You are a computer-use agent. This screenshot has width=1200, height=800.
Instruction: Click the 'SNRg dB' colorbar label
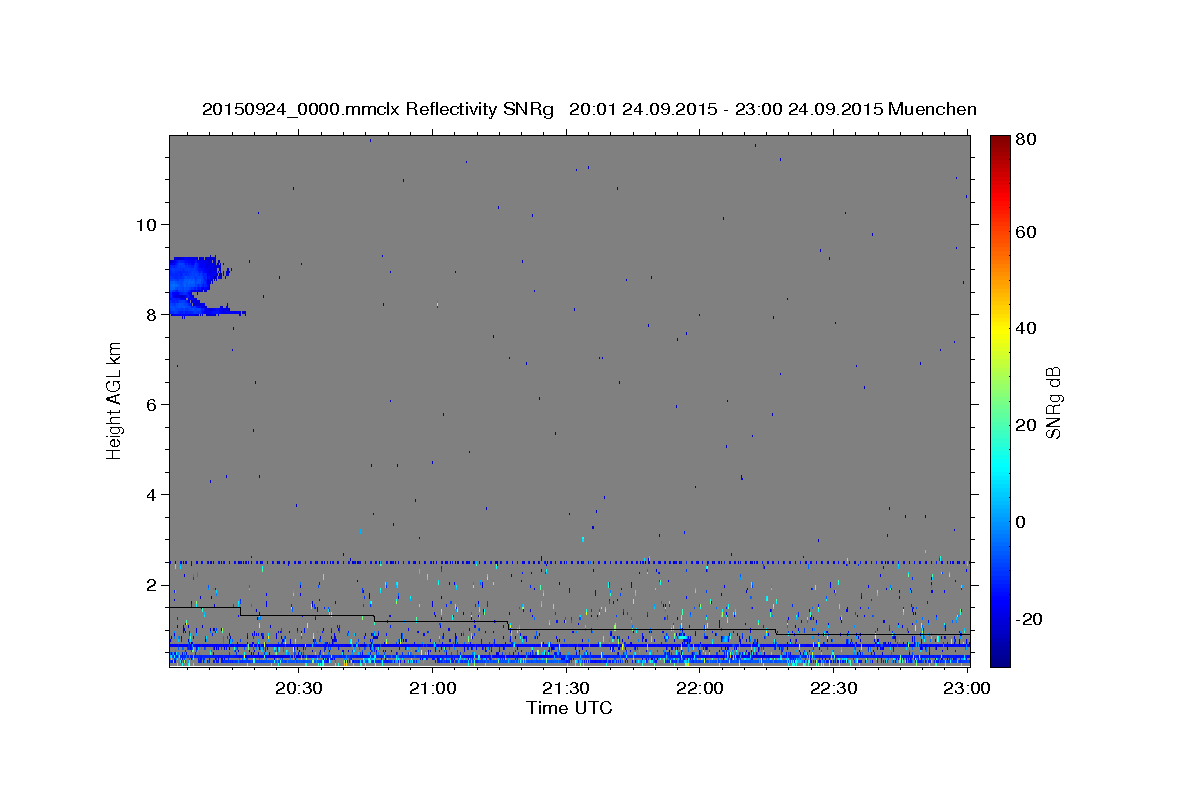coord(1053,402)
